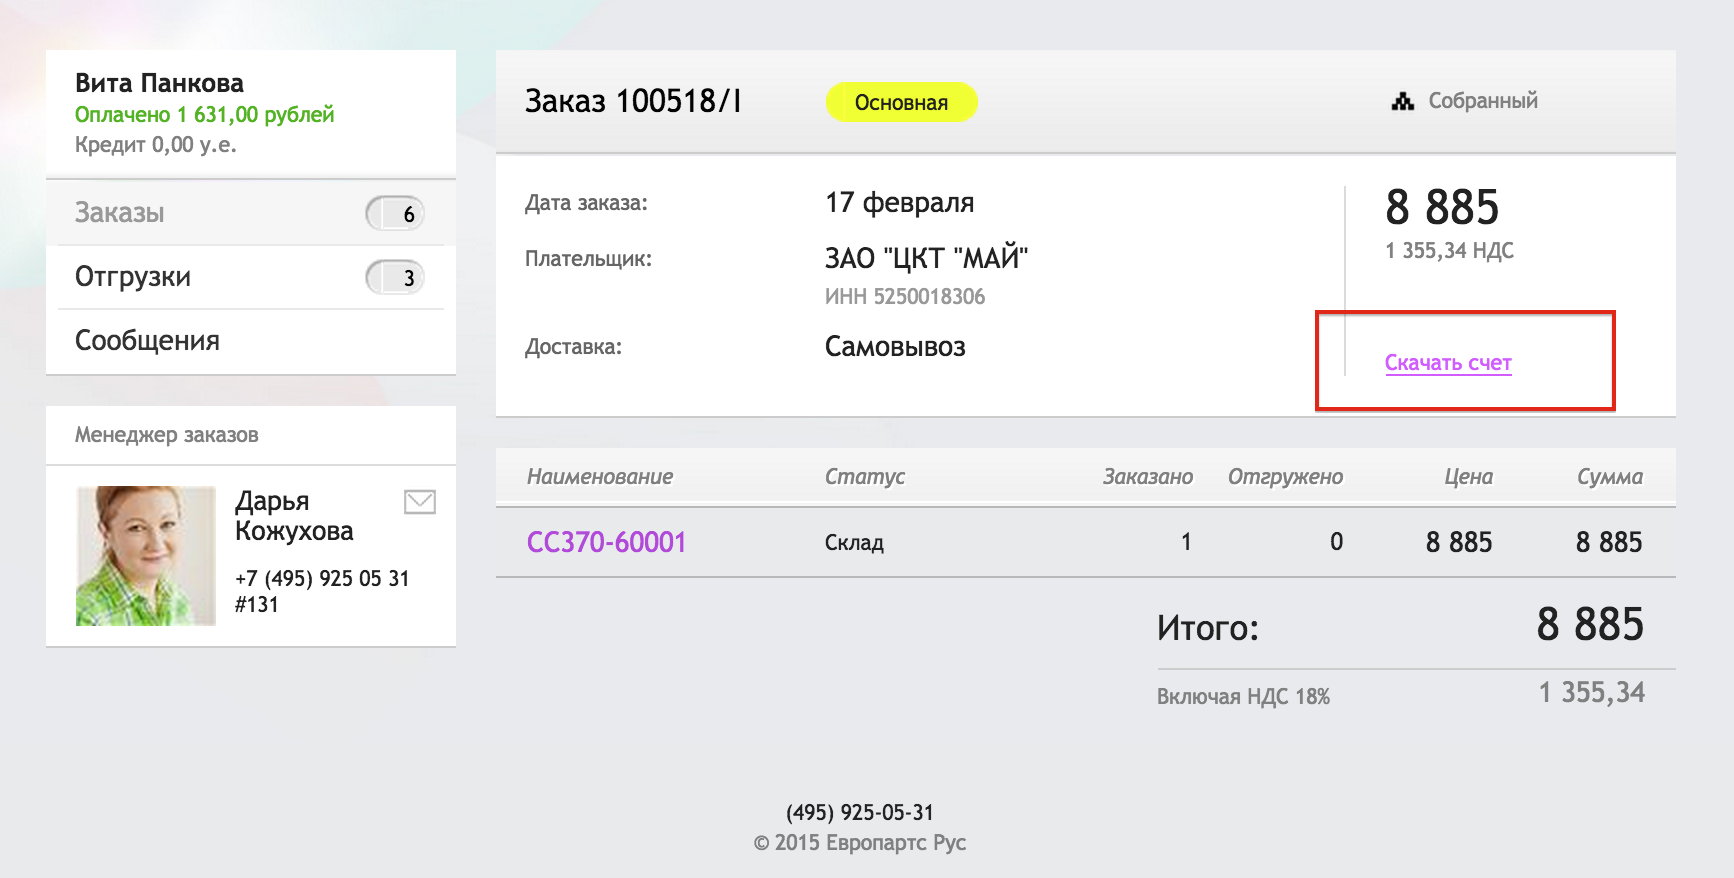
Task: Go to Сообщения in the sidebar
Action: tap(147, 341)
